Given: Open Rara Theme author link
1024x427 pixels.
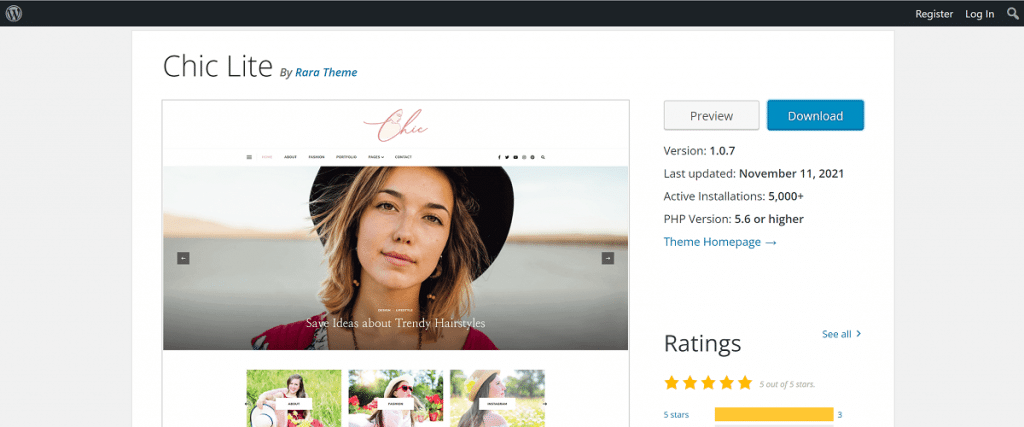Looking at the screenshot, I should (326, 72).
